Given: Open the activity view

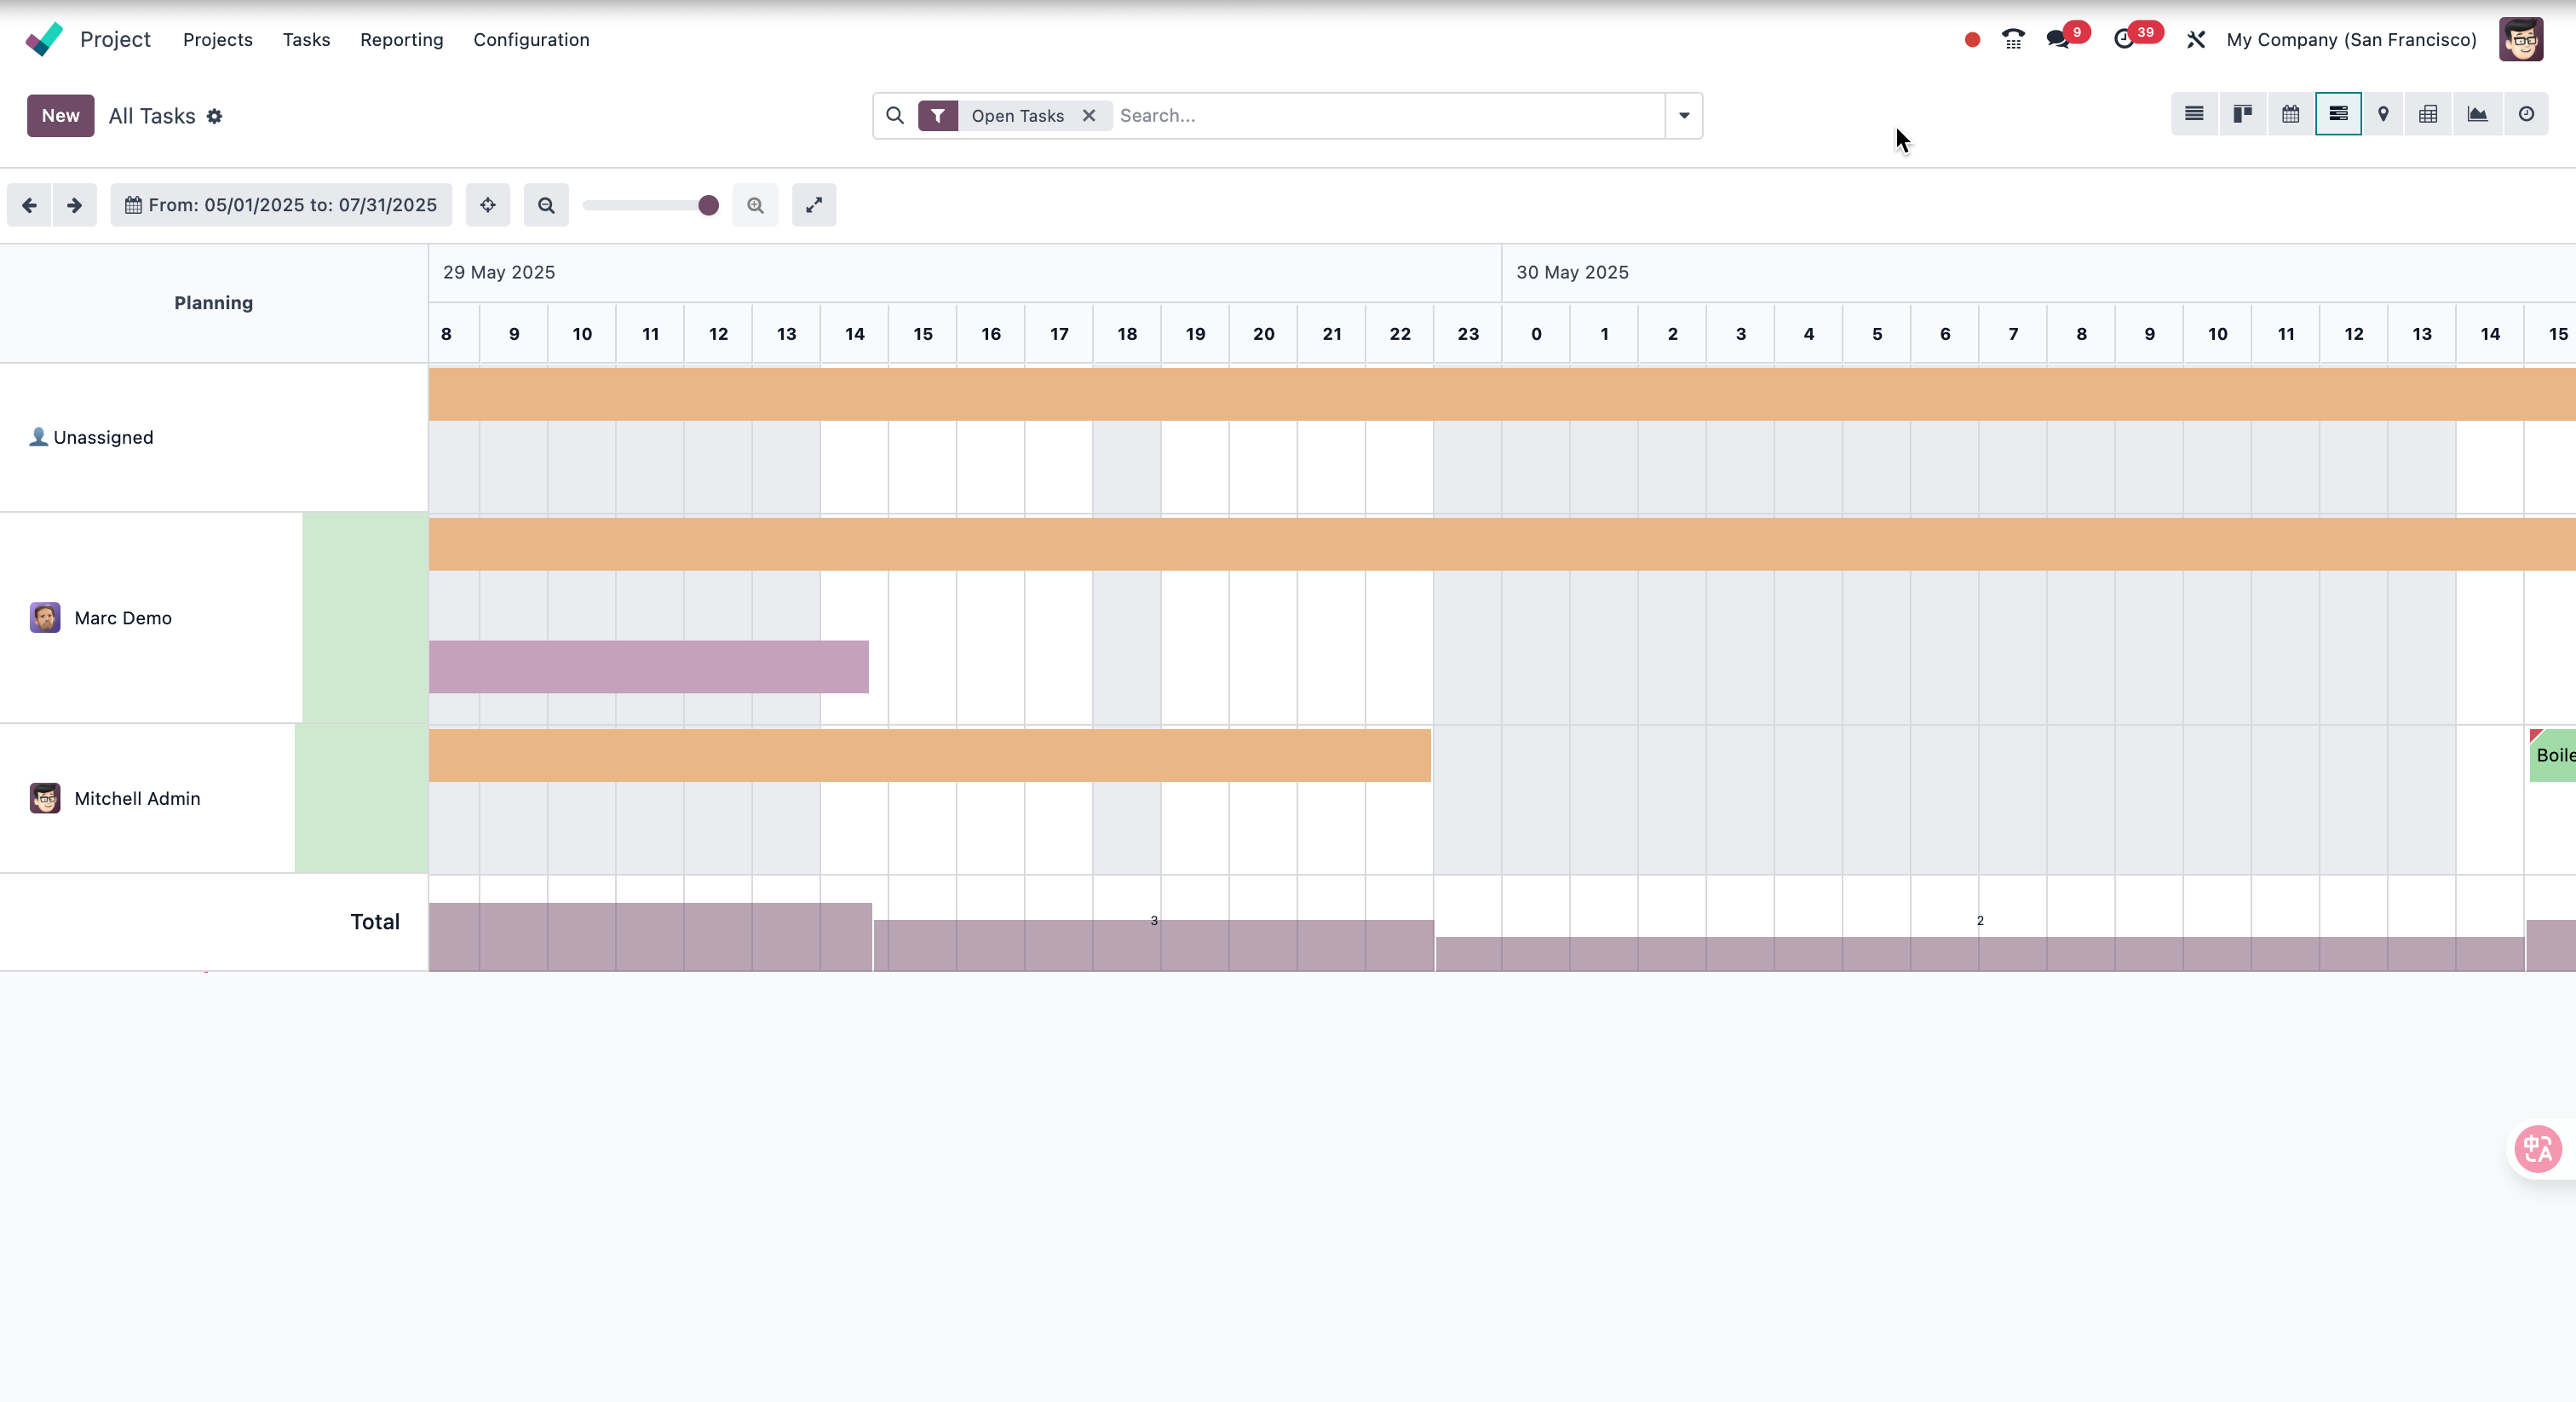Looking at the screenshot, I should [2526, 114].
